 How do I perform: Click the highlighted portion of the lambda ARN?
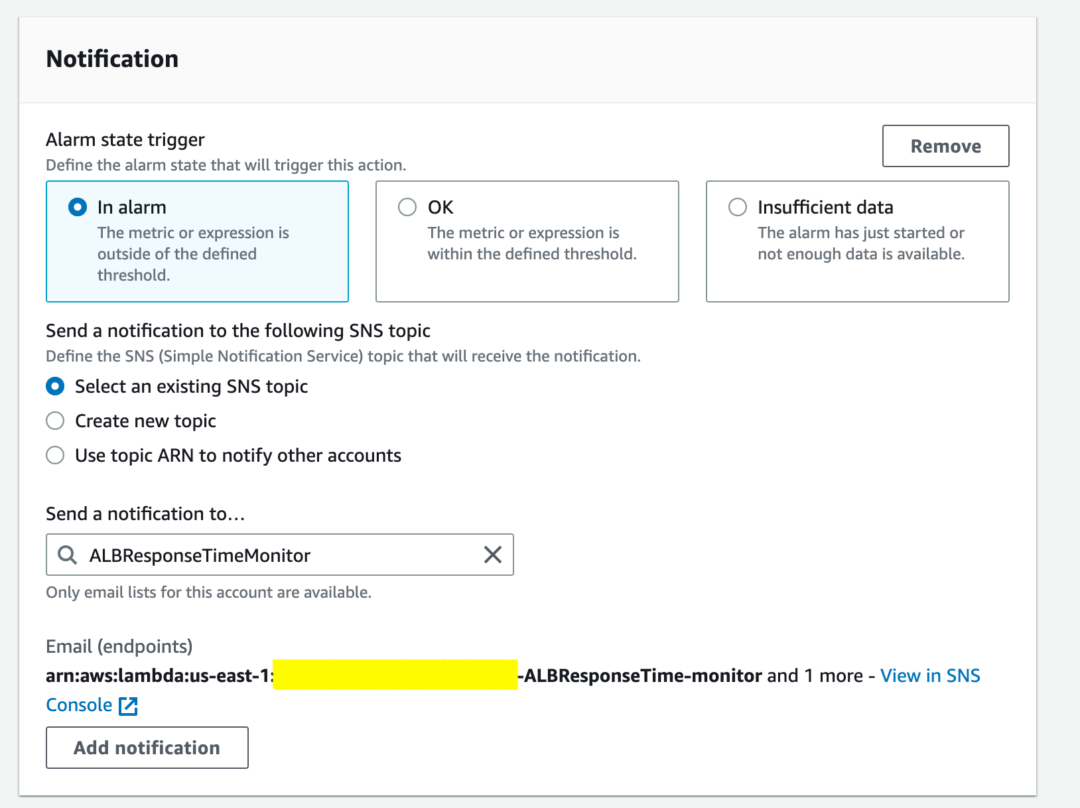(395, 675)
